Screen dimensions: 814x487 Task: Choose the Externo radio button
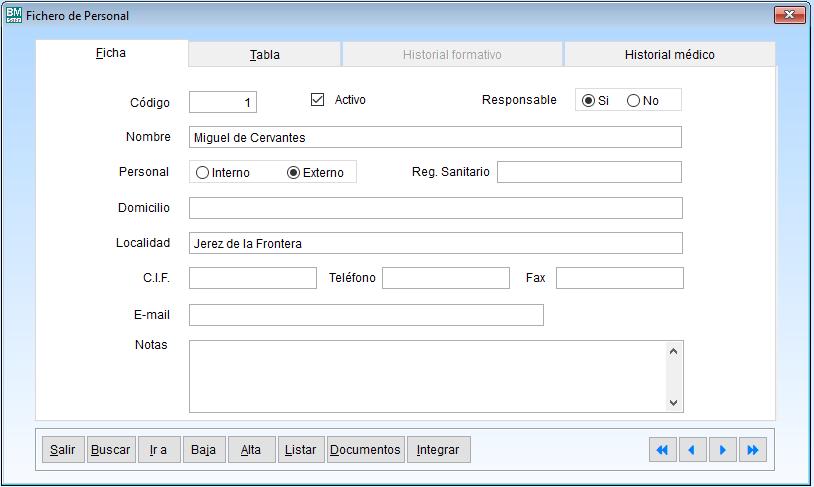[x=293, y=172]
